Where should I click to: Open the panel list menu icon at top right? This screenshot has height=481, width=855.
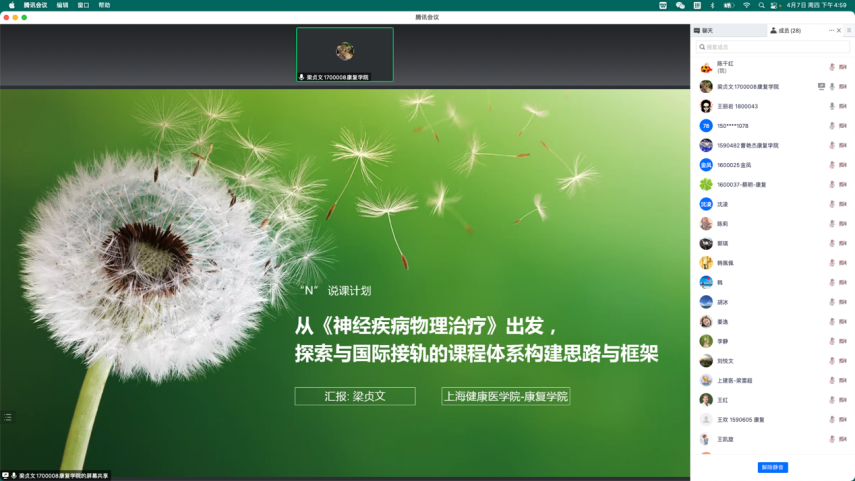click(849, 31)
